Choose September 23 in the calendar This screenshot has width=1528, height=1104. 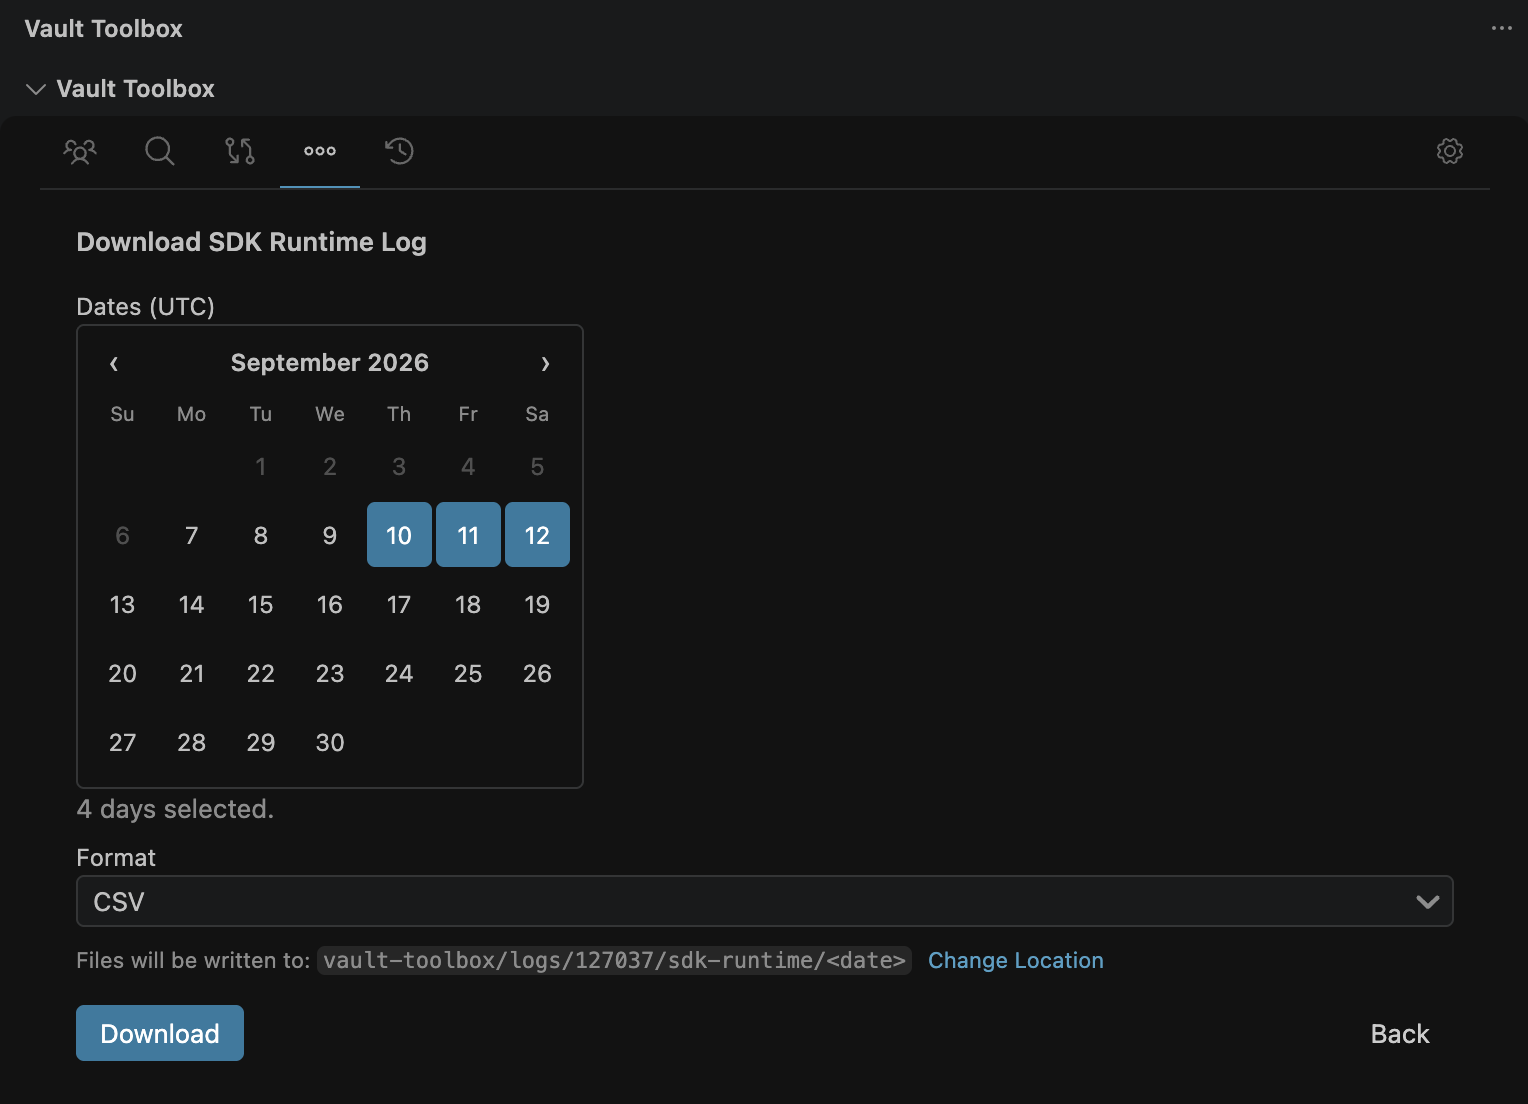coord(330,673)
